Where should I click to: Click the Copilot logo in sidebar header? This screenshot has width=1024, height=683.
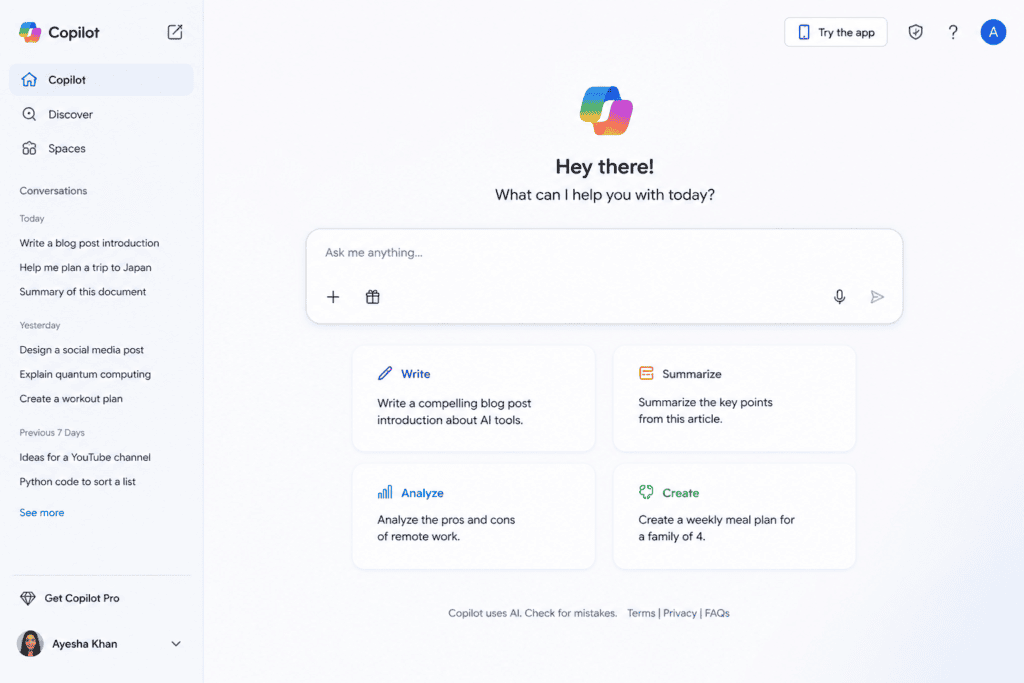click(30, 32)
